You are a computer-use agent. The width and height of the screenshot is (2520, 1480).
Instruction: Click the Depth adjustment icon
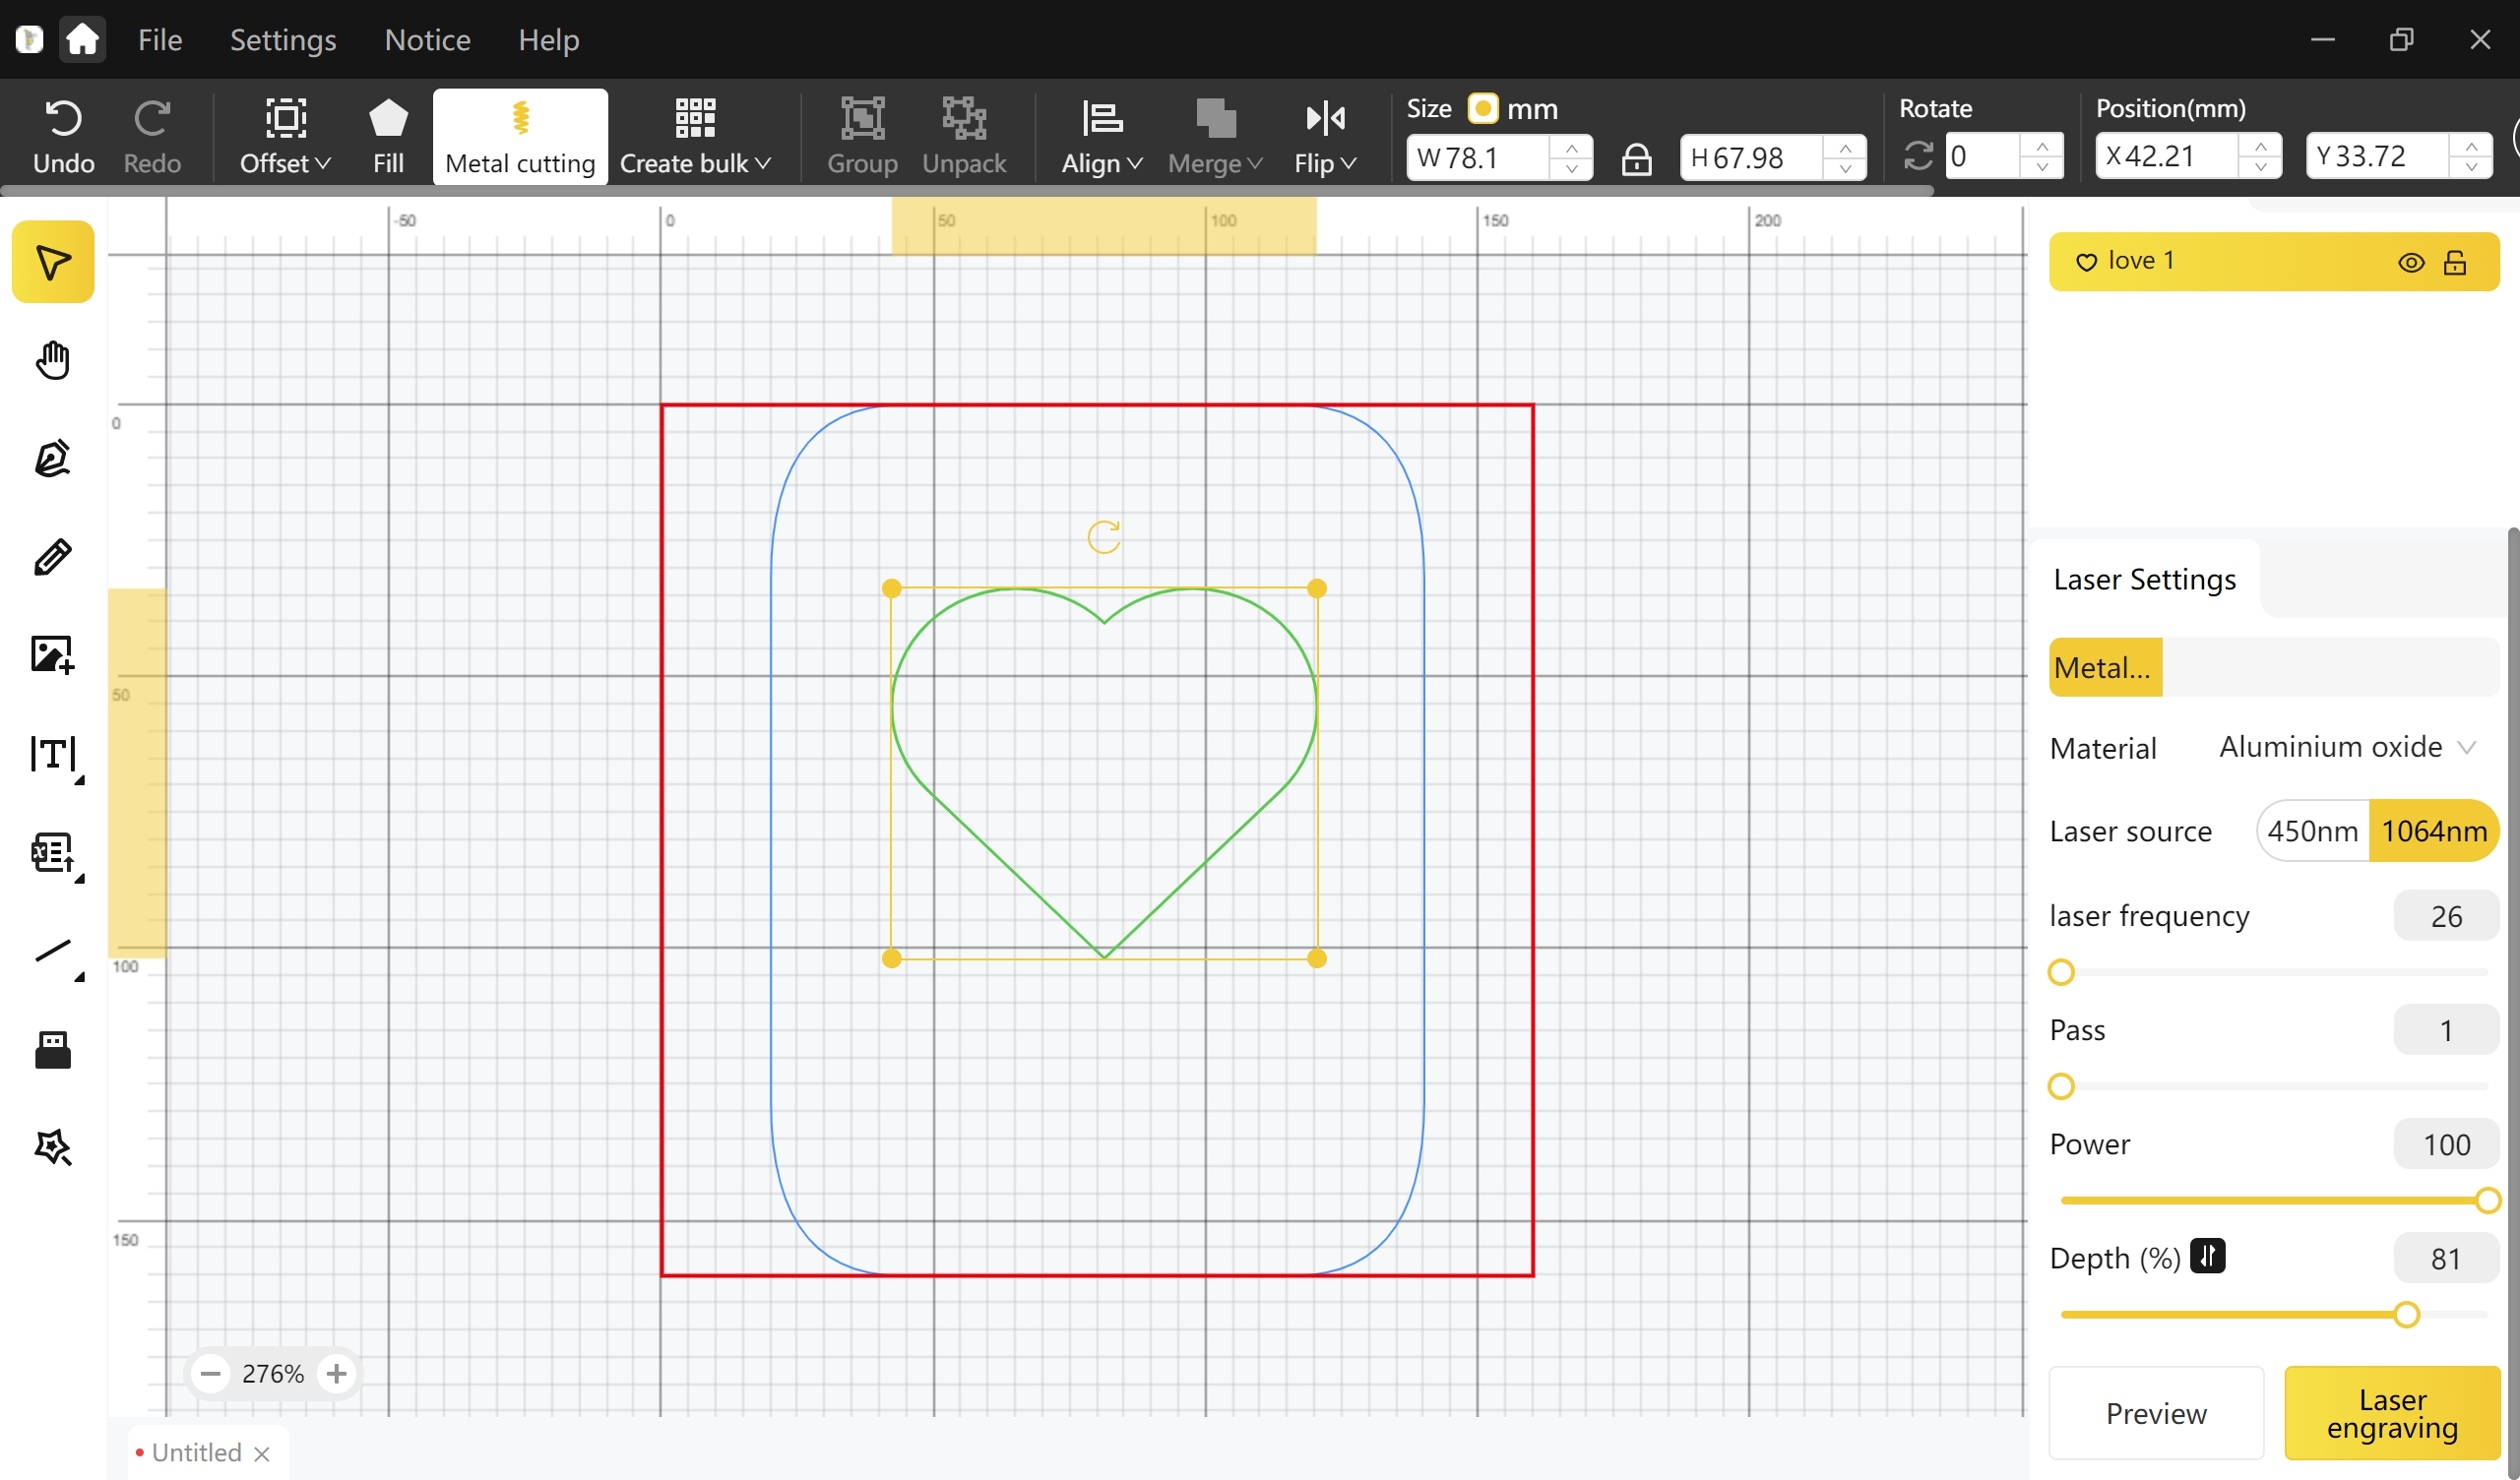2207,1256
